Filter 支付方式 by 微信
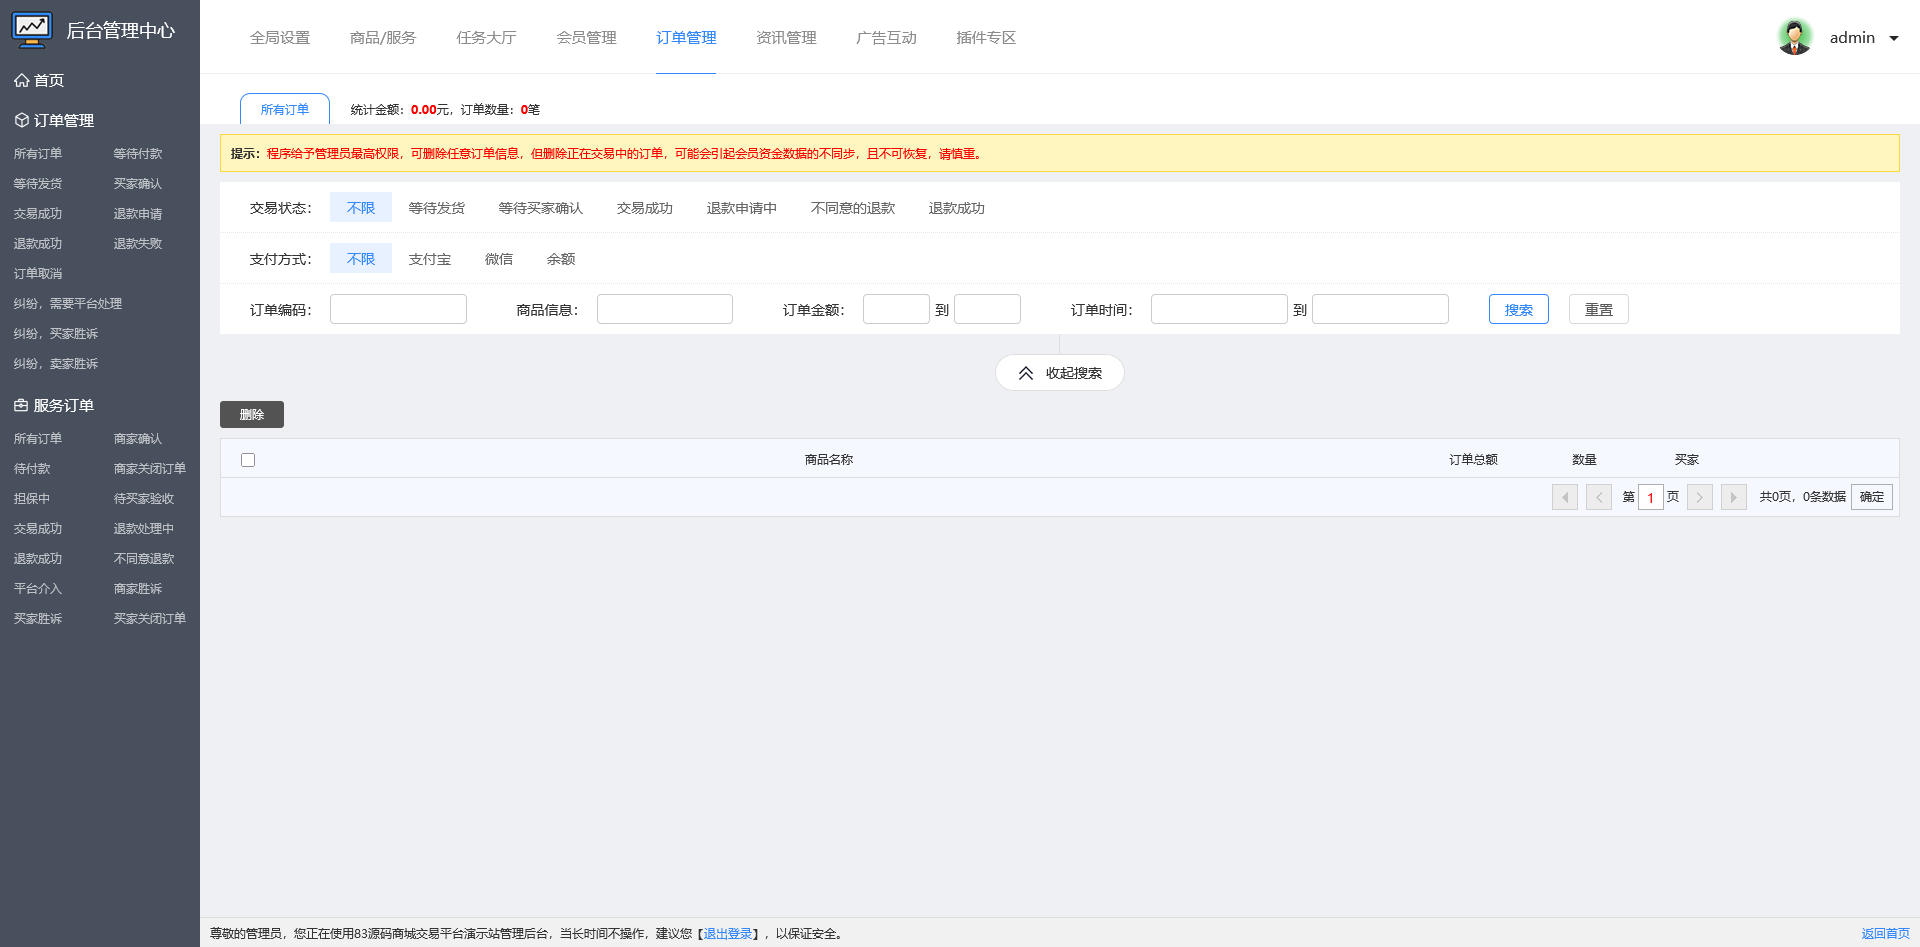1920x947 pixels. tap(499, 259)
